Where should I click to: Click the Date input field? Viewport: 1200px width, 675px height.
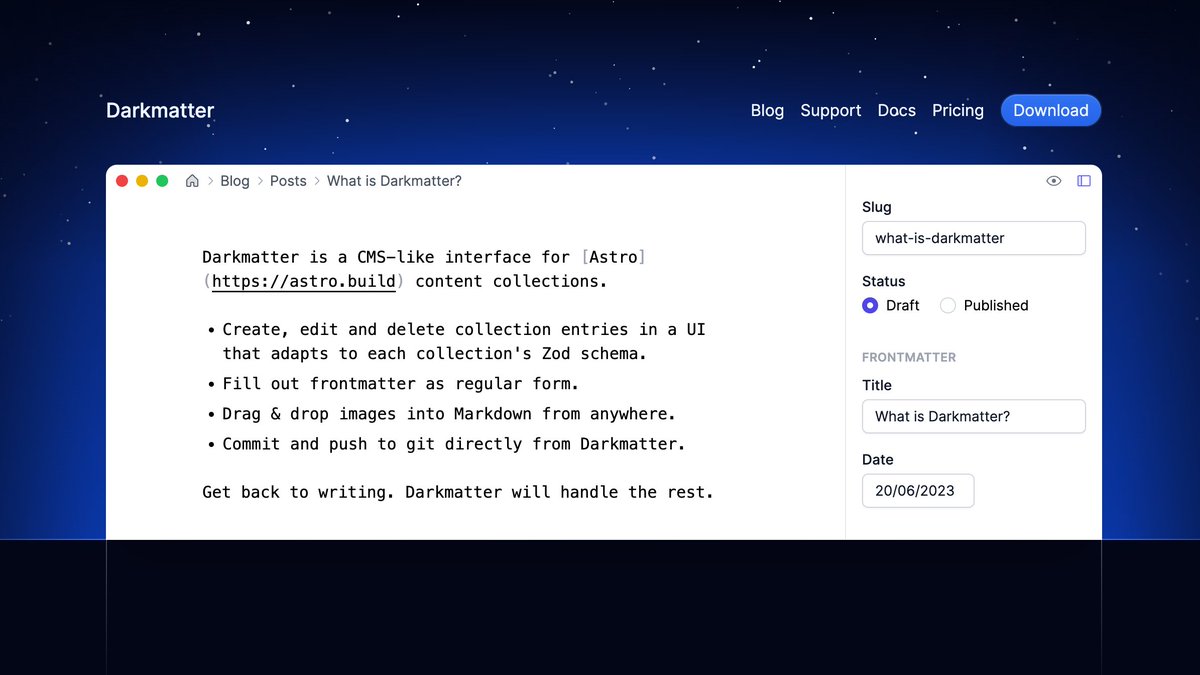[x=918, y=491]
